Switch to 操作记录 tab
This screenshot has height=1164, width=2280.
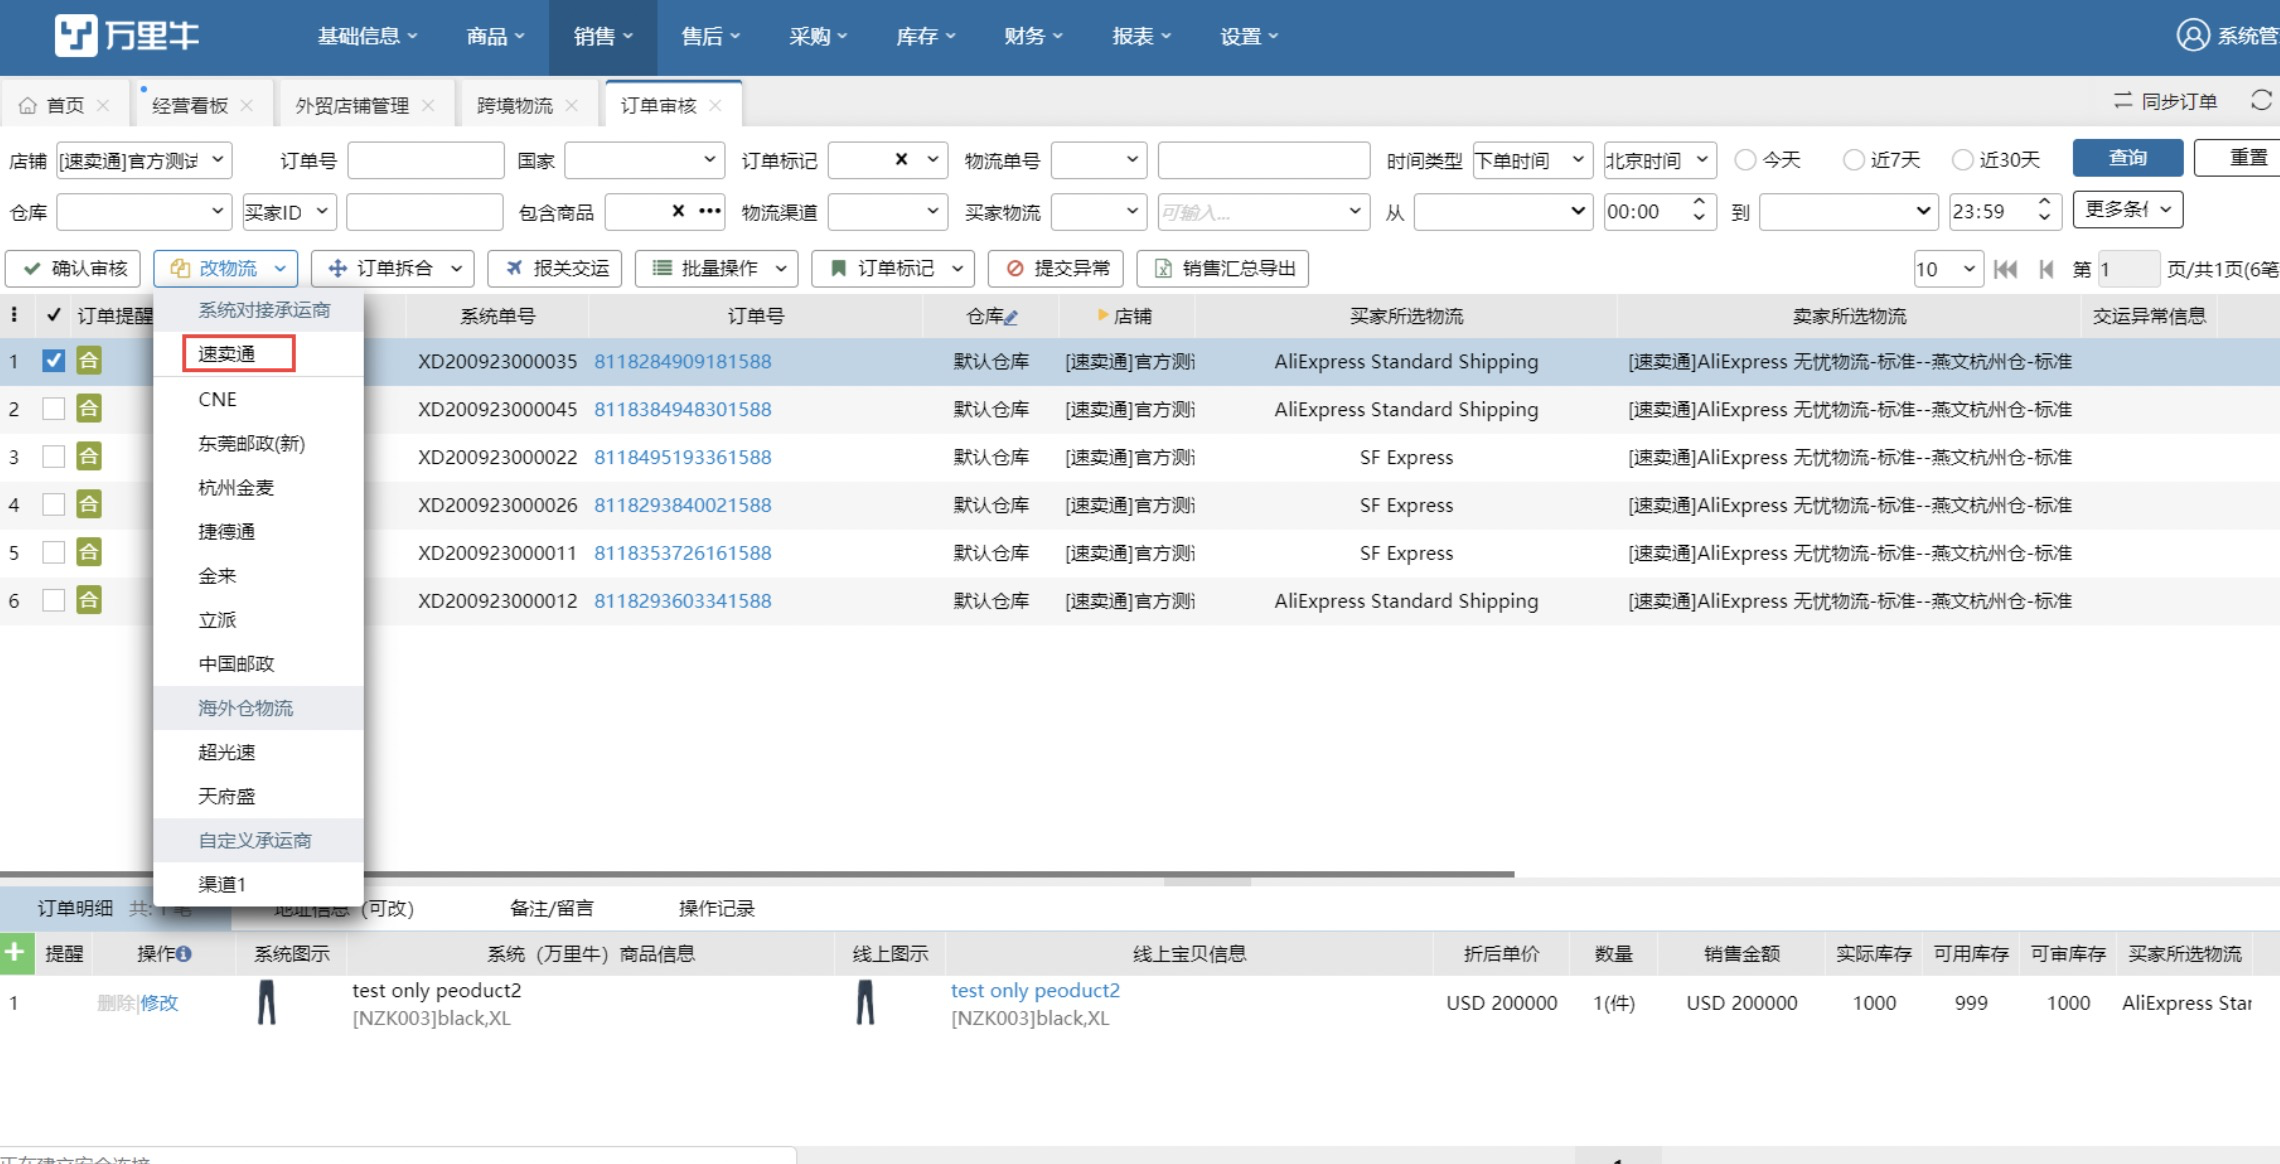pyautogui.click(x=716, y=908)
